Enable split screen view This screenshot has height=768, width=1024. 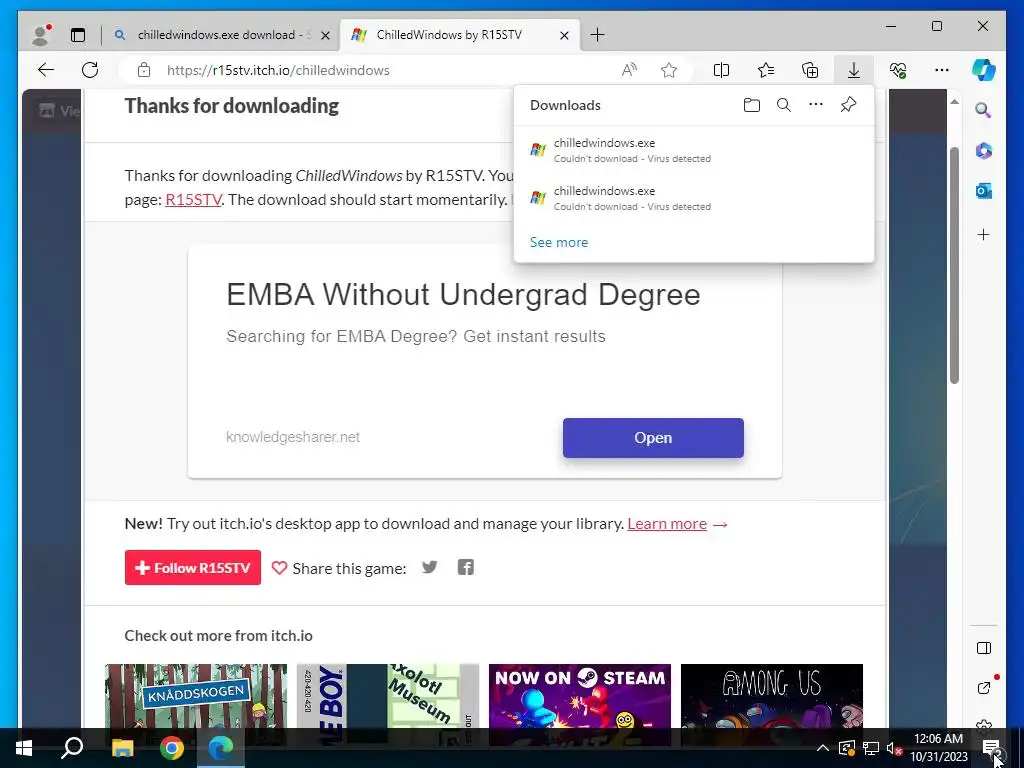[722, 70]
